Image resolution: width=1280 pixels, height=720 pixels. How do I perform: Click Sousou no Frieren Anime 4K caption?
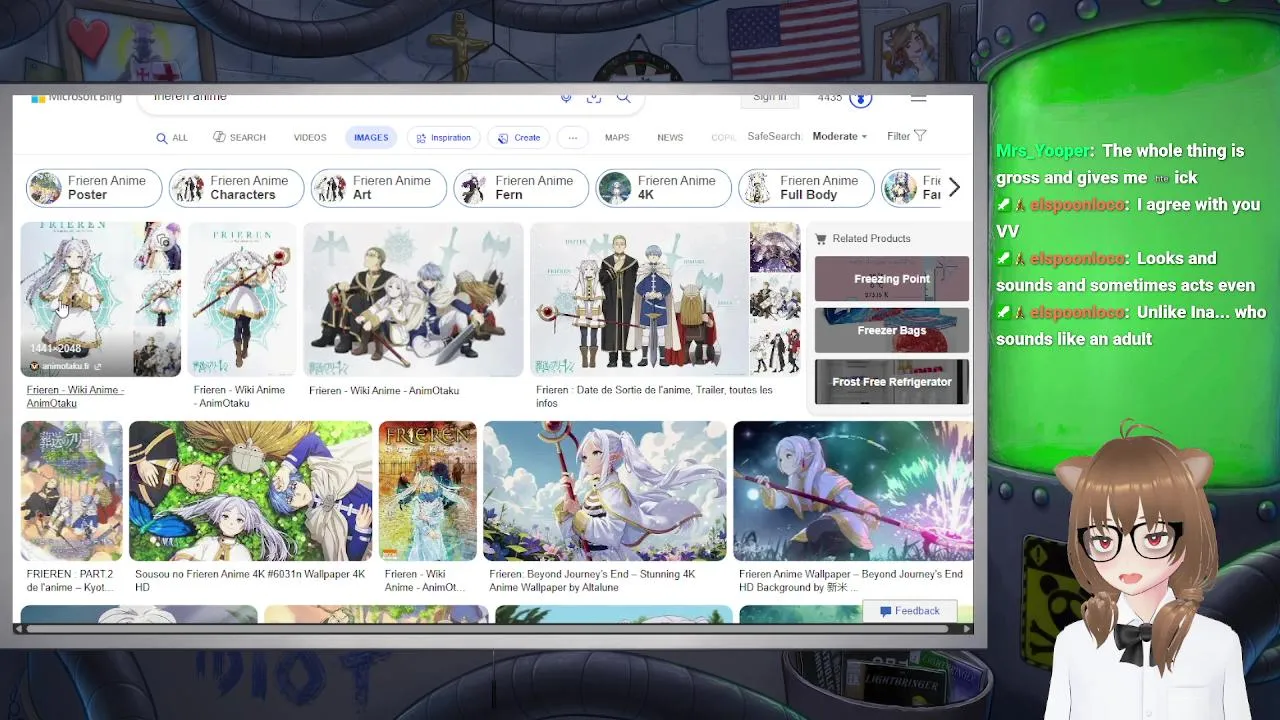point(250,581)
